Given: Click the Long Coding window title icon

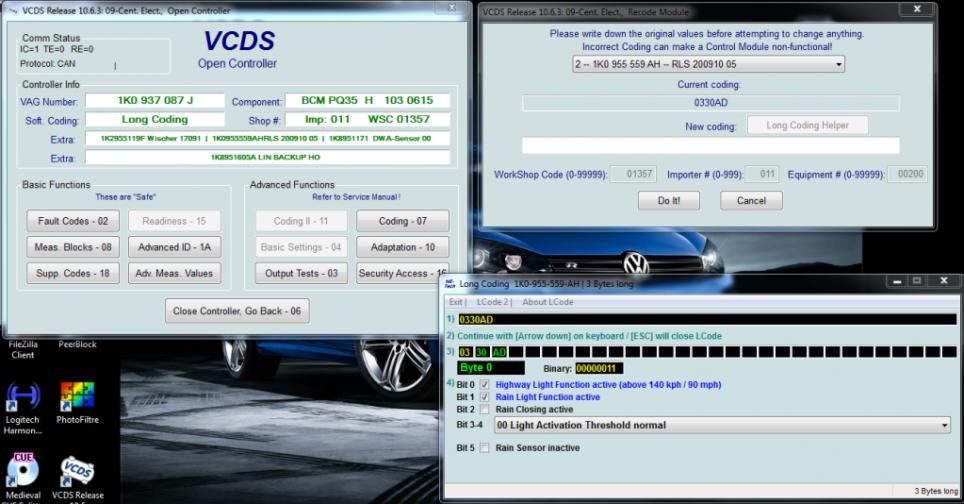Looking at the screenshot, I should [449, 283].
